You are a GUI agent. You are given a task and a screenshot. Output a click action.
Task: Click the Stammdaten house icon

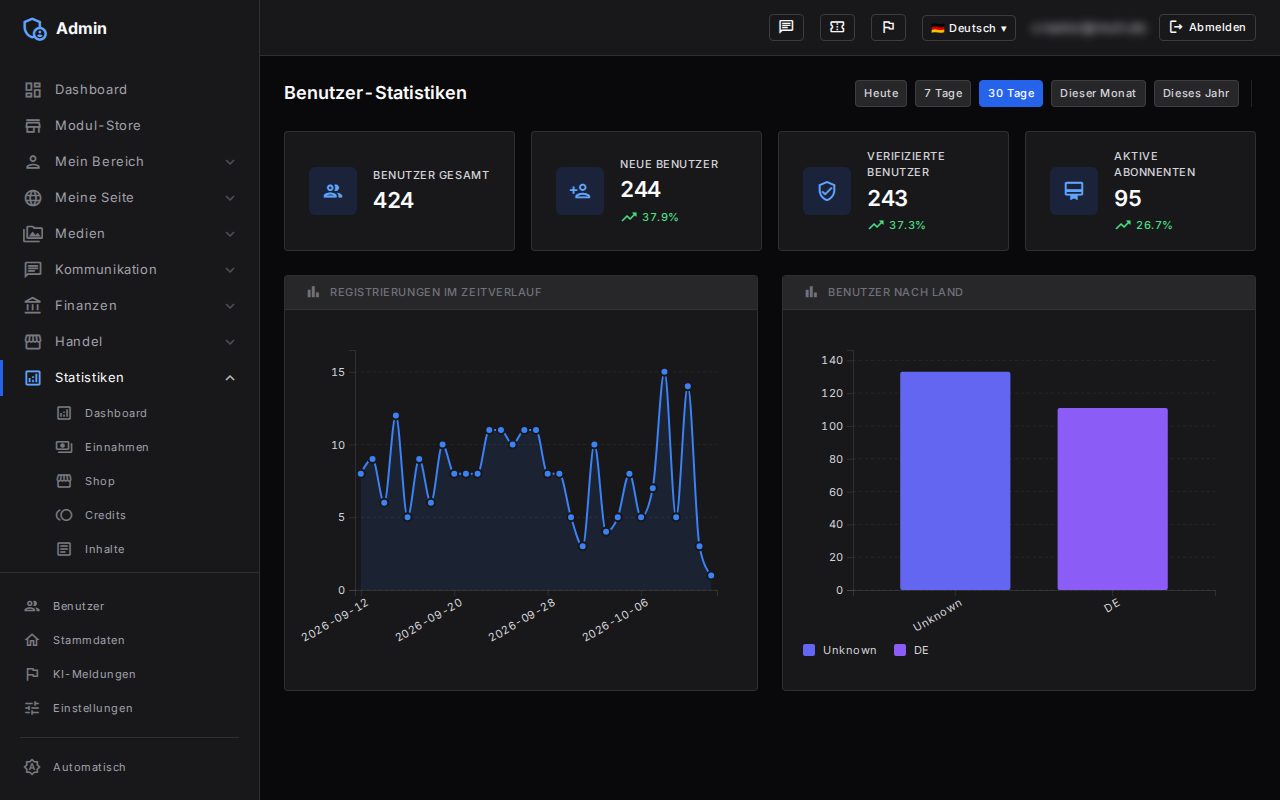(32, 640)
